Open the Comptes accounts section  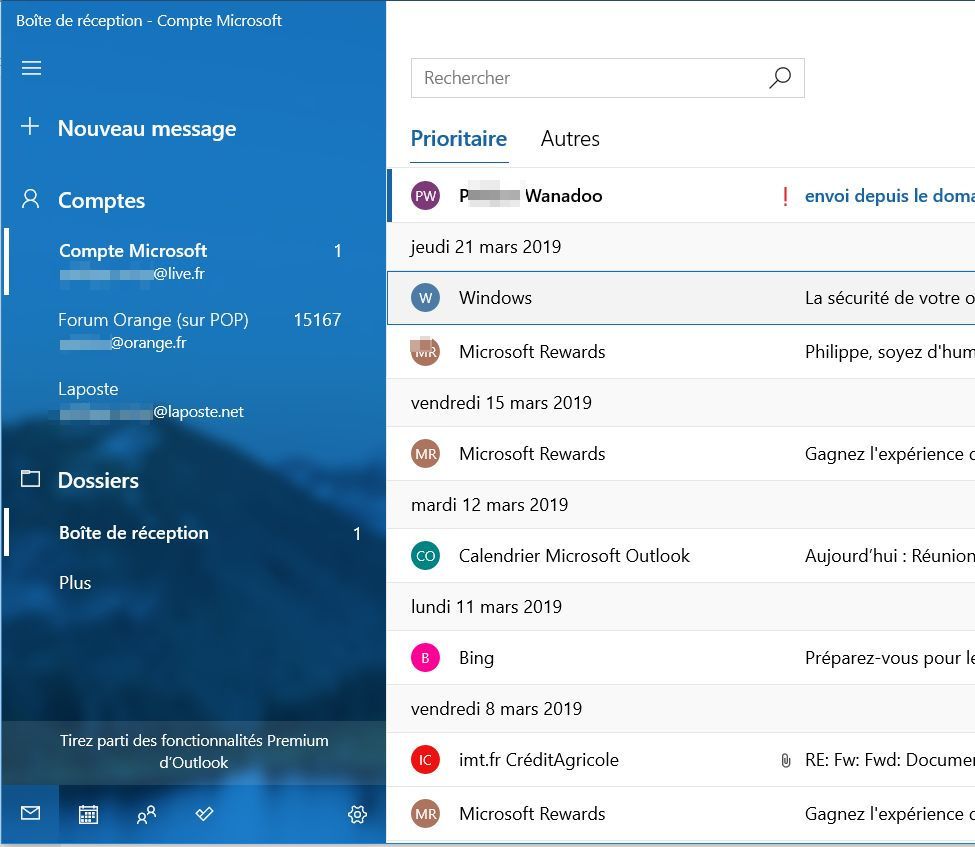pos(101,201)
